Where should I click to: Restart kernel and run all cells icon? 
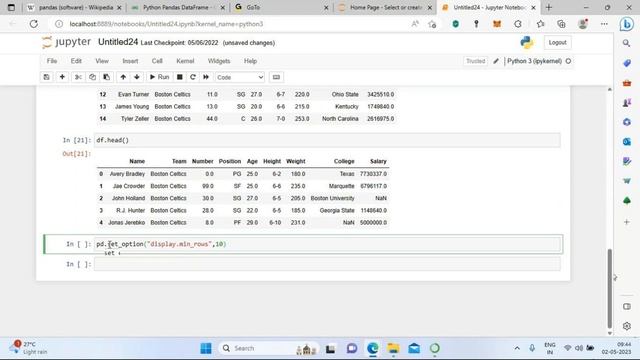coord(206,77)
